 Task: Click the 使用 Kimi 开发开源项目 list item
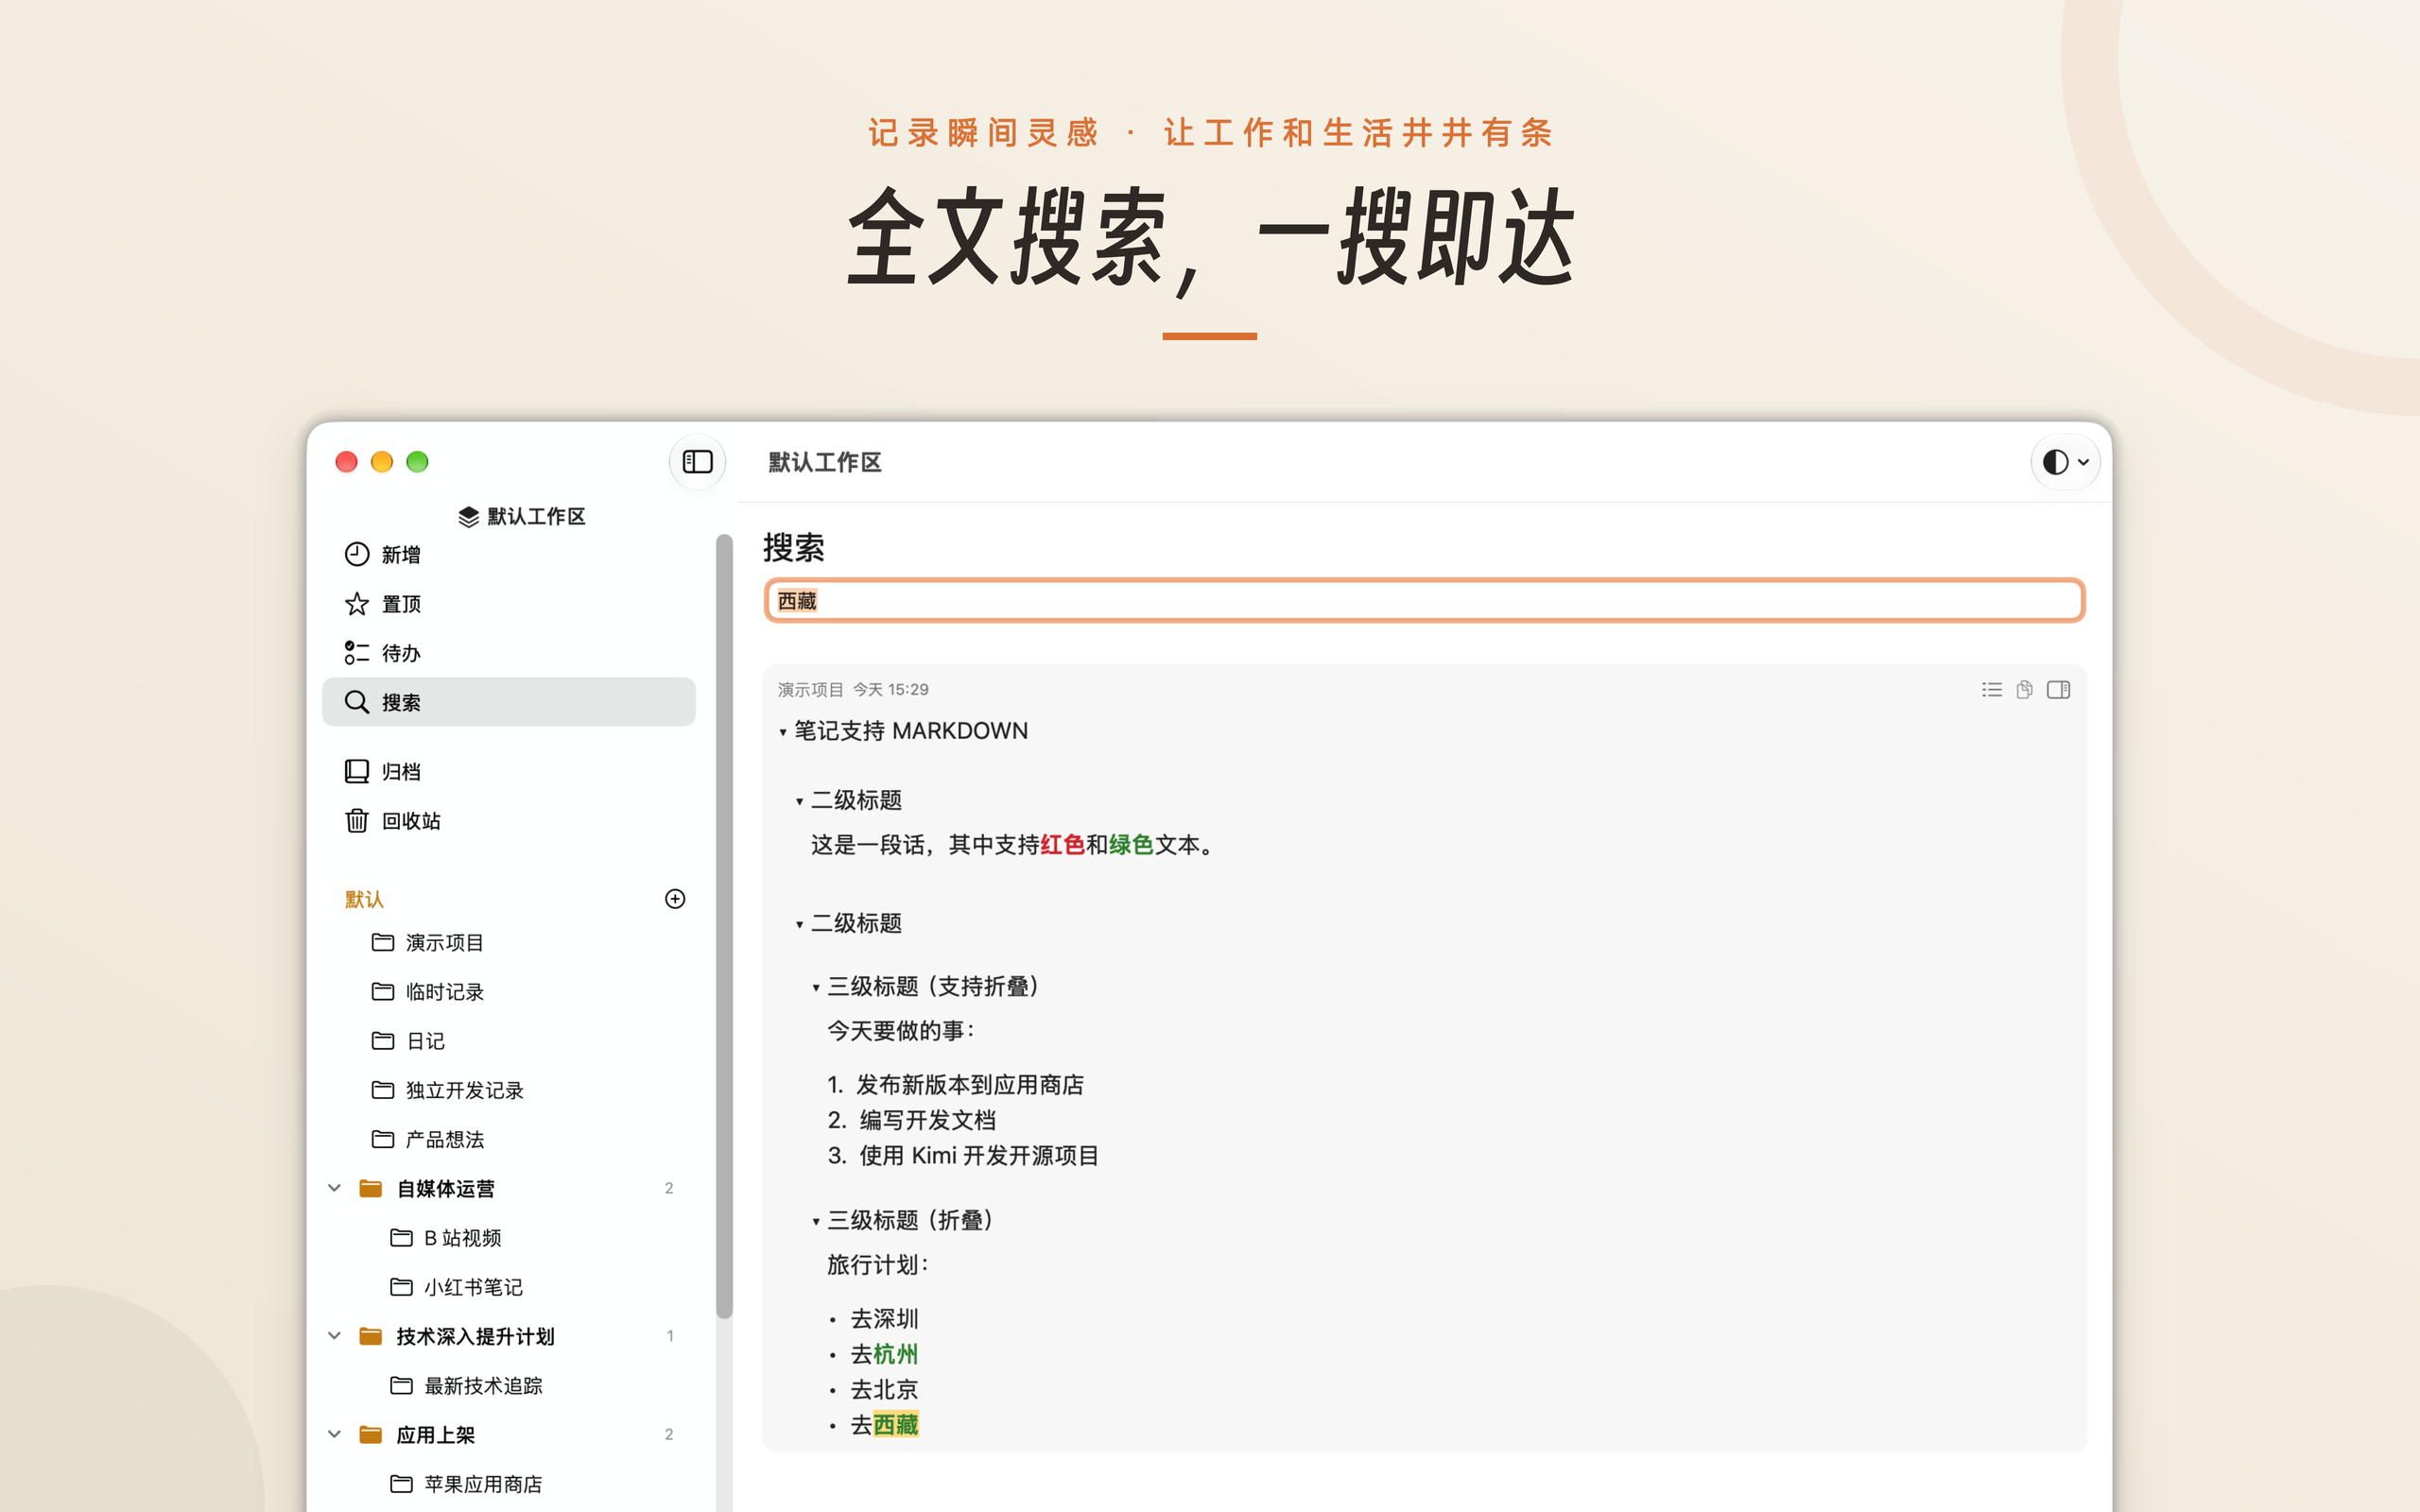click(979, 1155)
